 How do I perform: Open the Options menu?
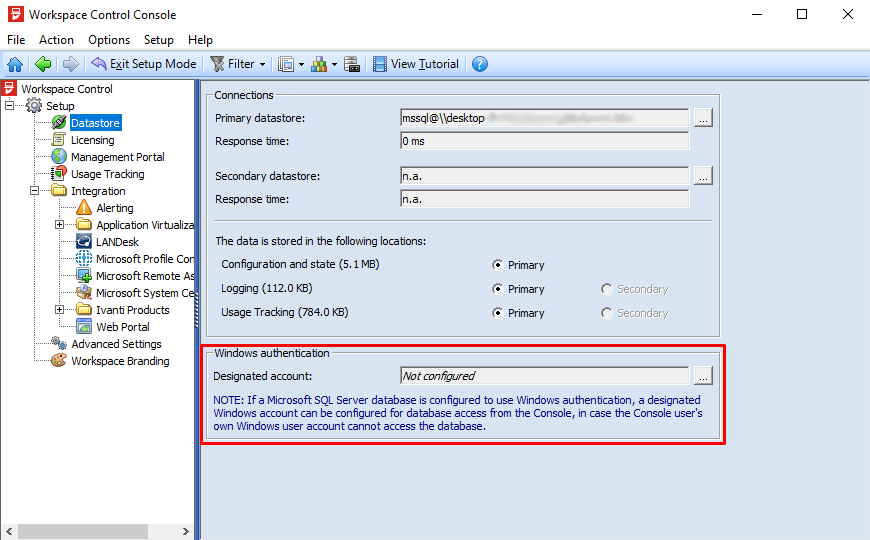[x=109, y=40]
